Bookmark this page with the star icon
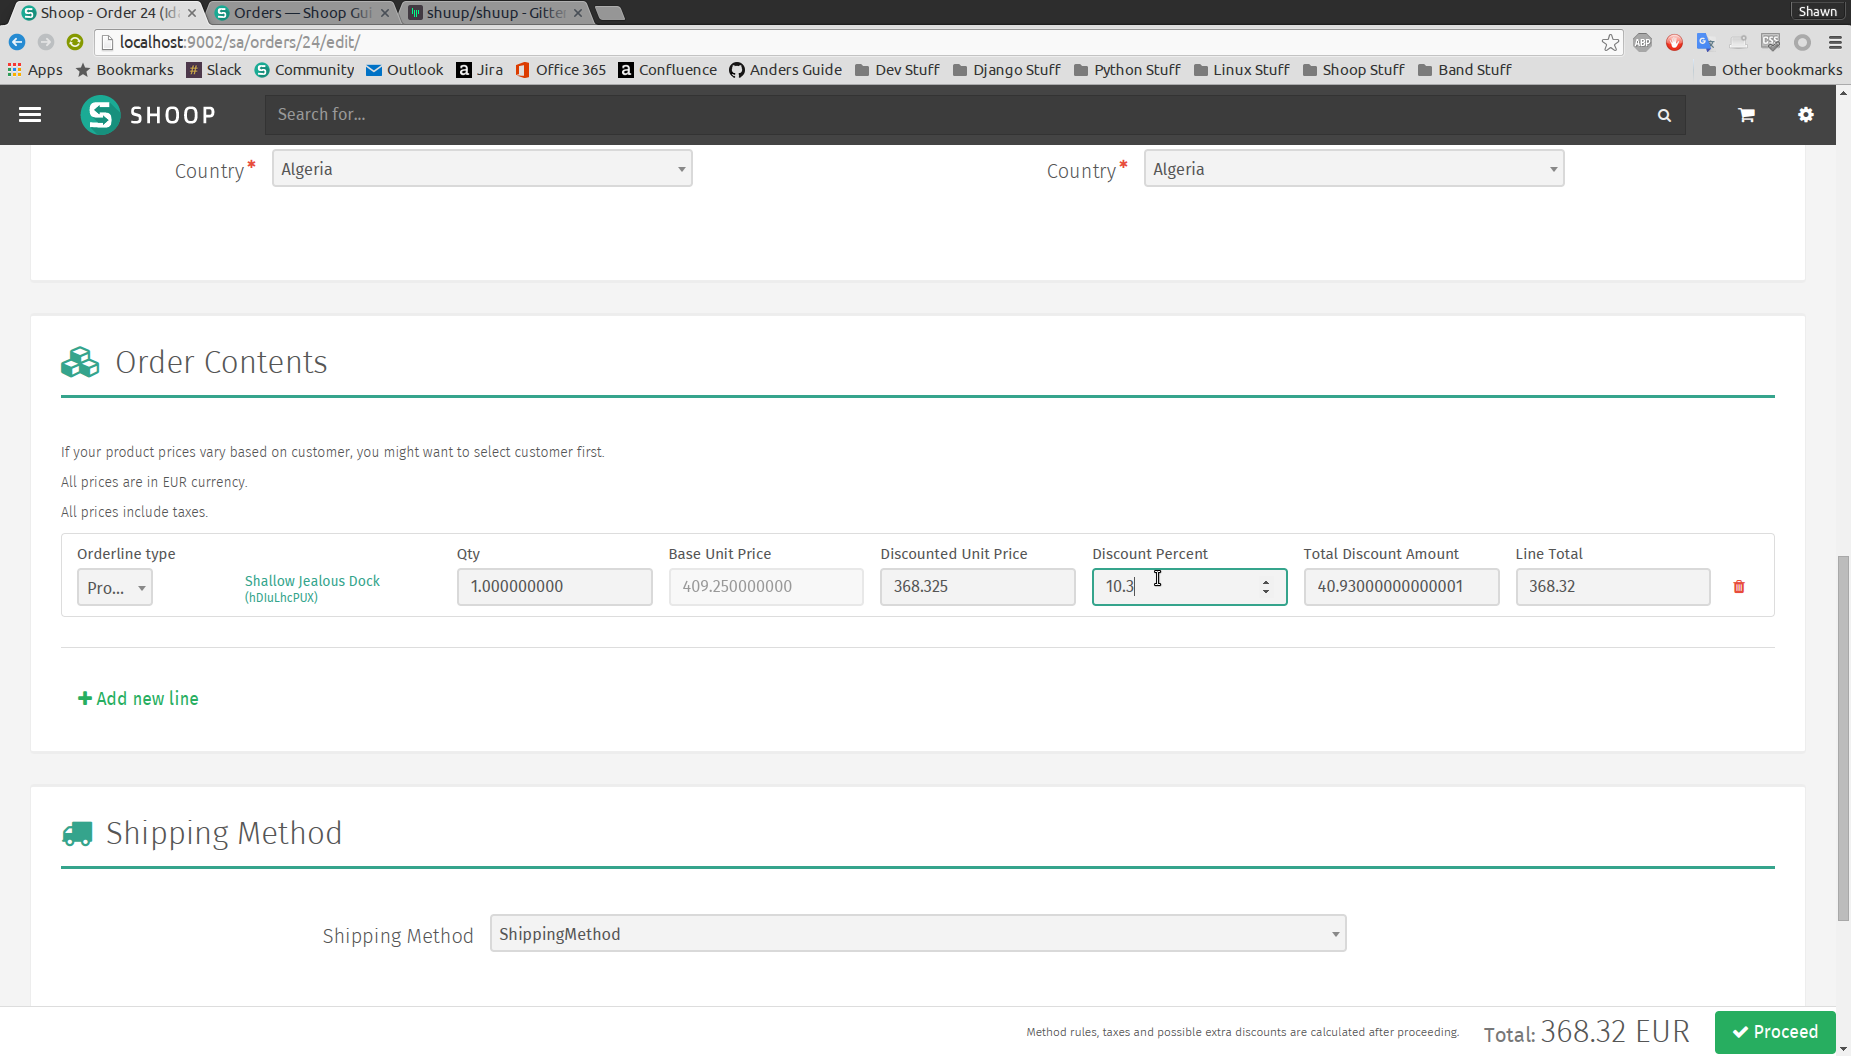 tap(1610, 42)
